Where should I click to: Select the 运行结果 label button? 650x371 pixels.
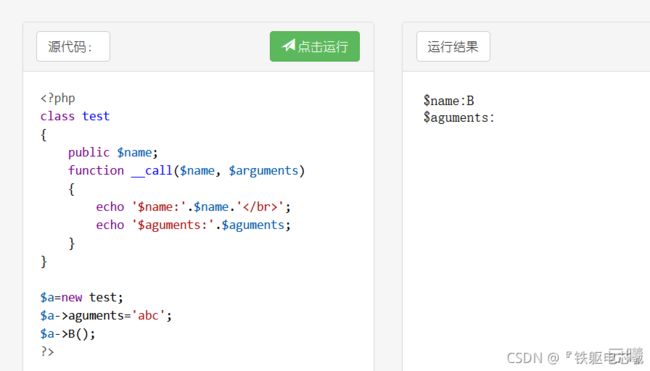453,46
